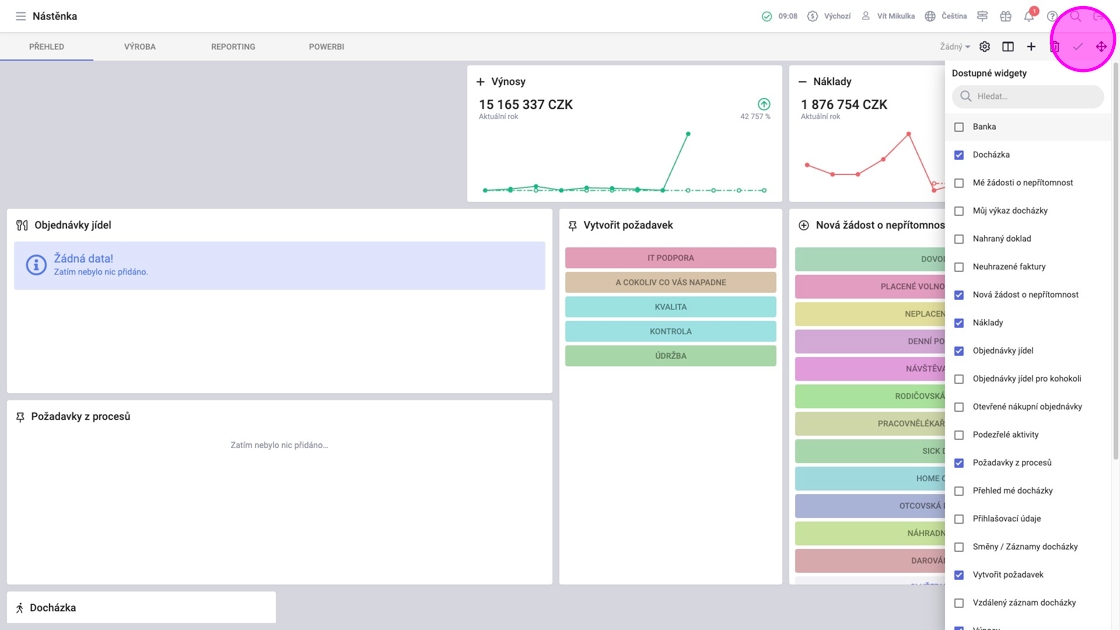Open dashboard settings gear icon
The image size is (1120, 630).
(x=984, y=46)
